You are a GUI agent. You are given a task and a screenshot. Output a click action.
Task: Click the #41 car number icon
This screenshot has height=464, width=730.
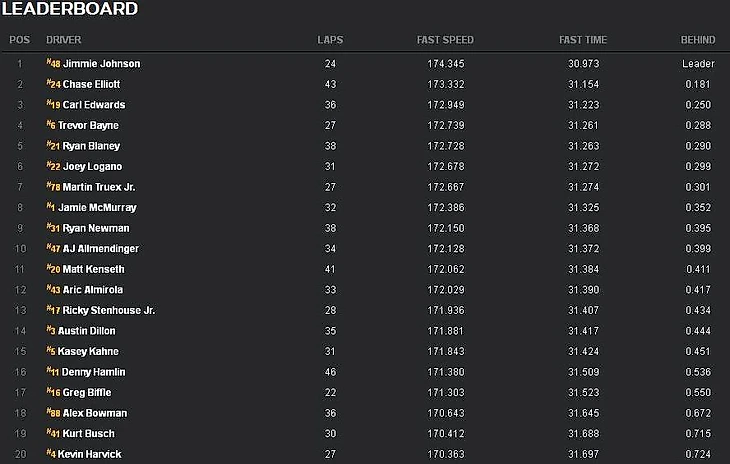53,434
